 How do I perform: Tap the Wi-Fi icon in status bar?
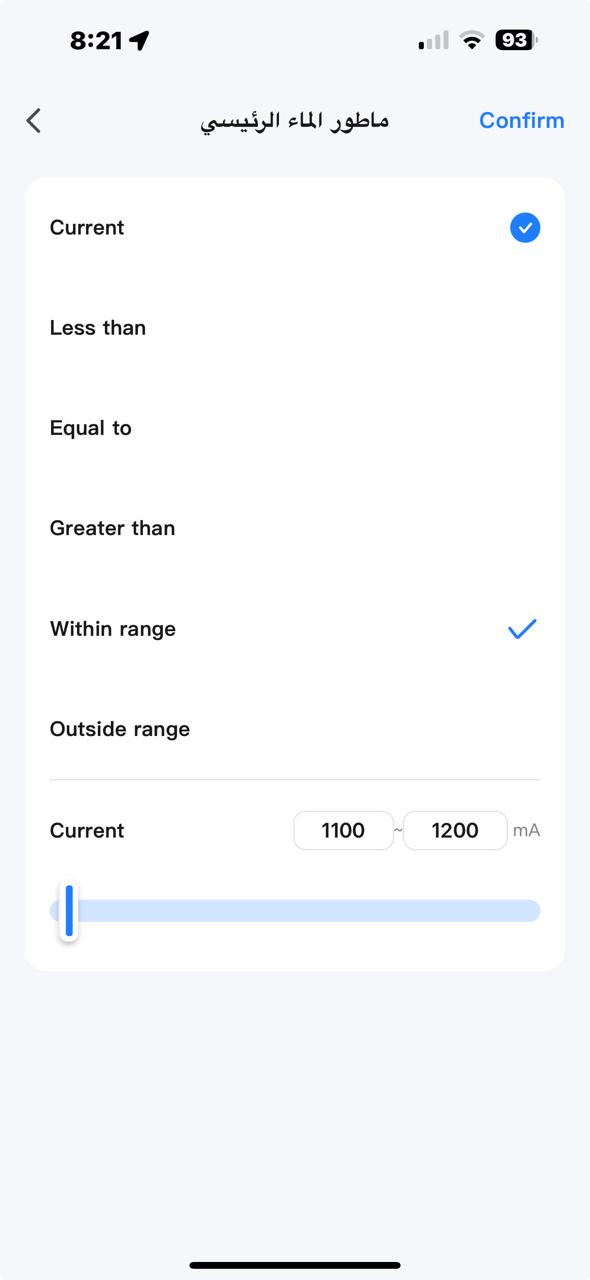tap(472, 40)
